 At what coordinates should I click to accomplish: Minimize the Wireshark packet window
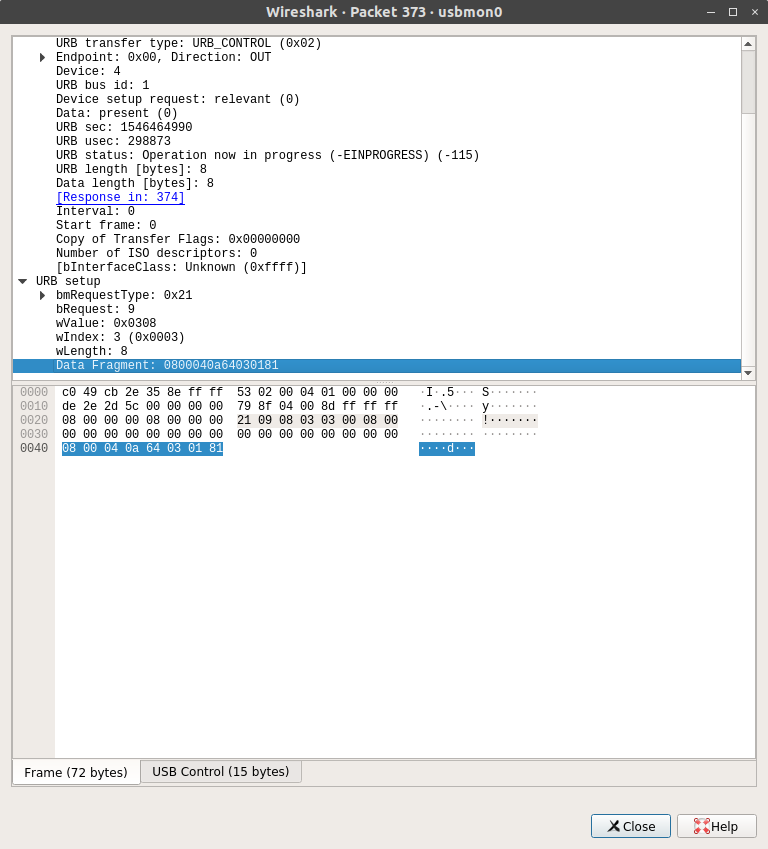point(711,12)
